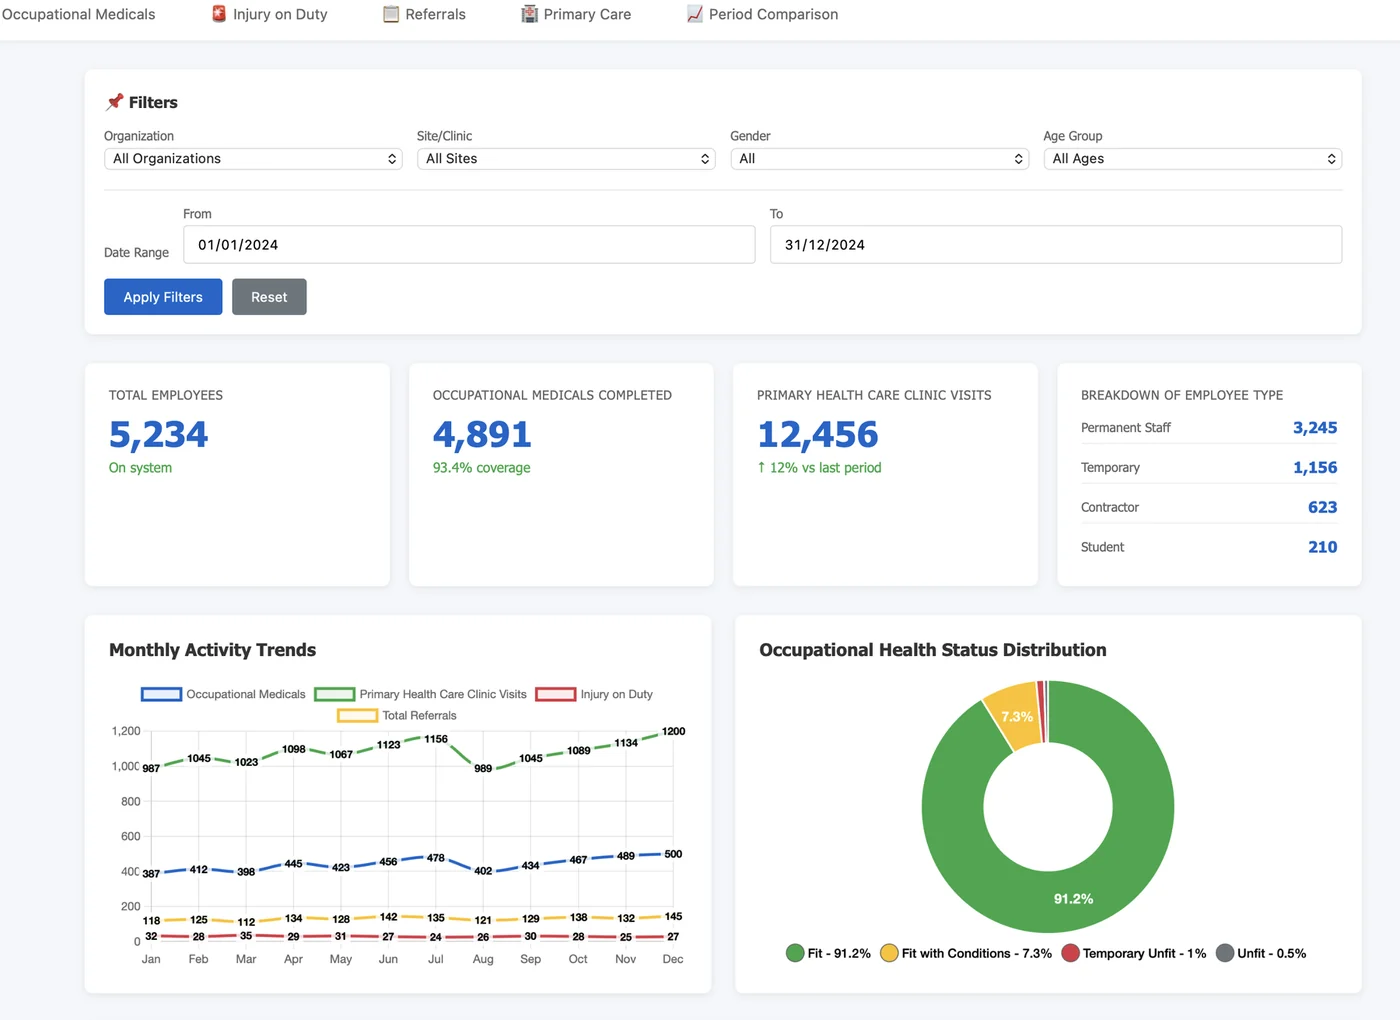Toggle Unfit - 0.5% legend item

coord(1261,953)
